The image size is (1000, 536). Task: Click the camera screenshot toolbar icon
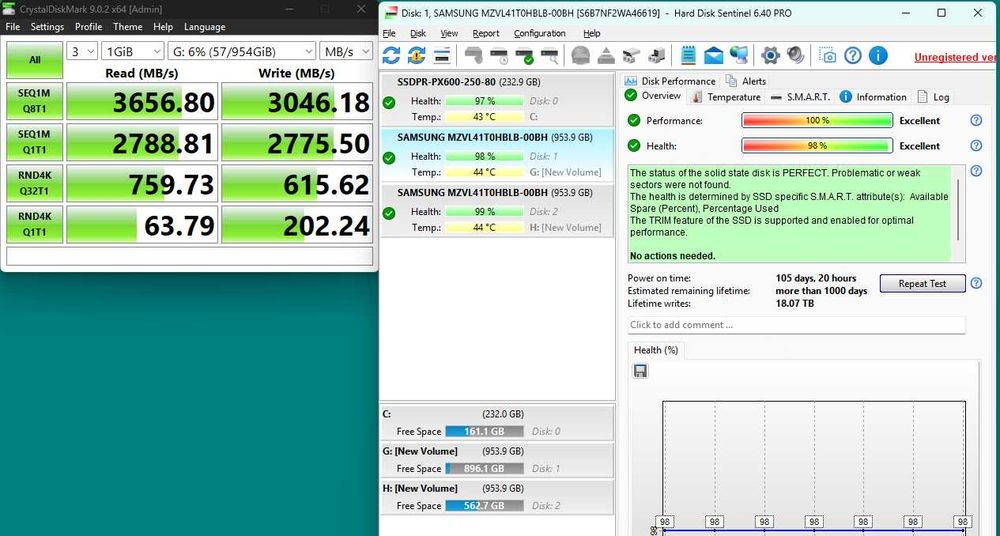pos(828,56)
